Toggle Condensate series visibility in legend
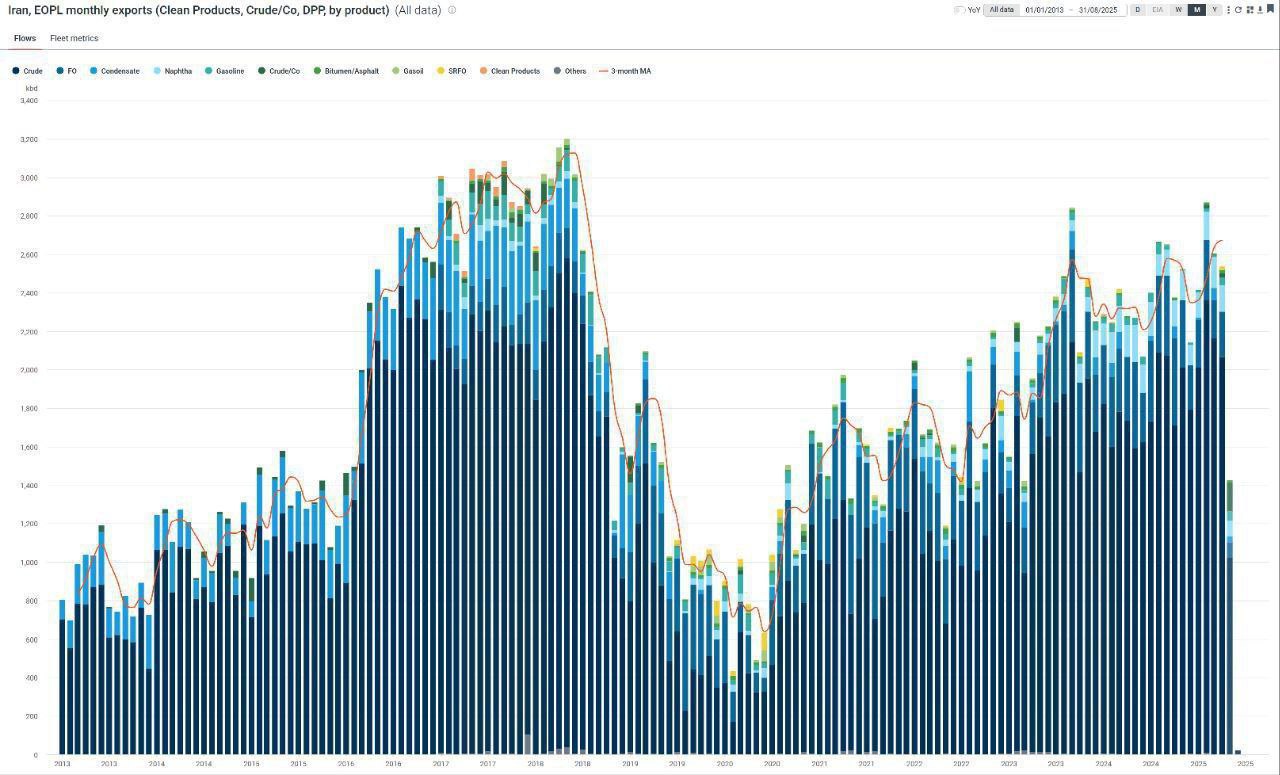1280x775 pixels. tap(114, 71)
